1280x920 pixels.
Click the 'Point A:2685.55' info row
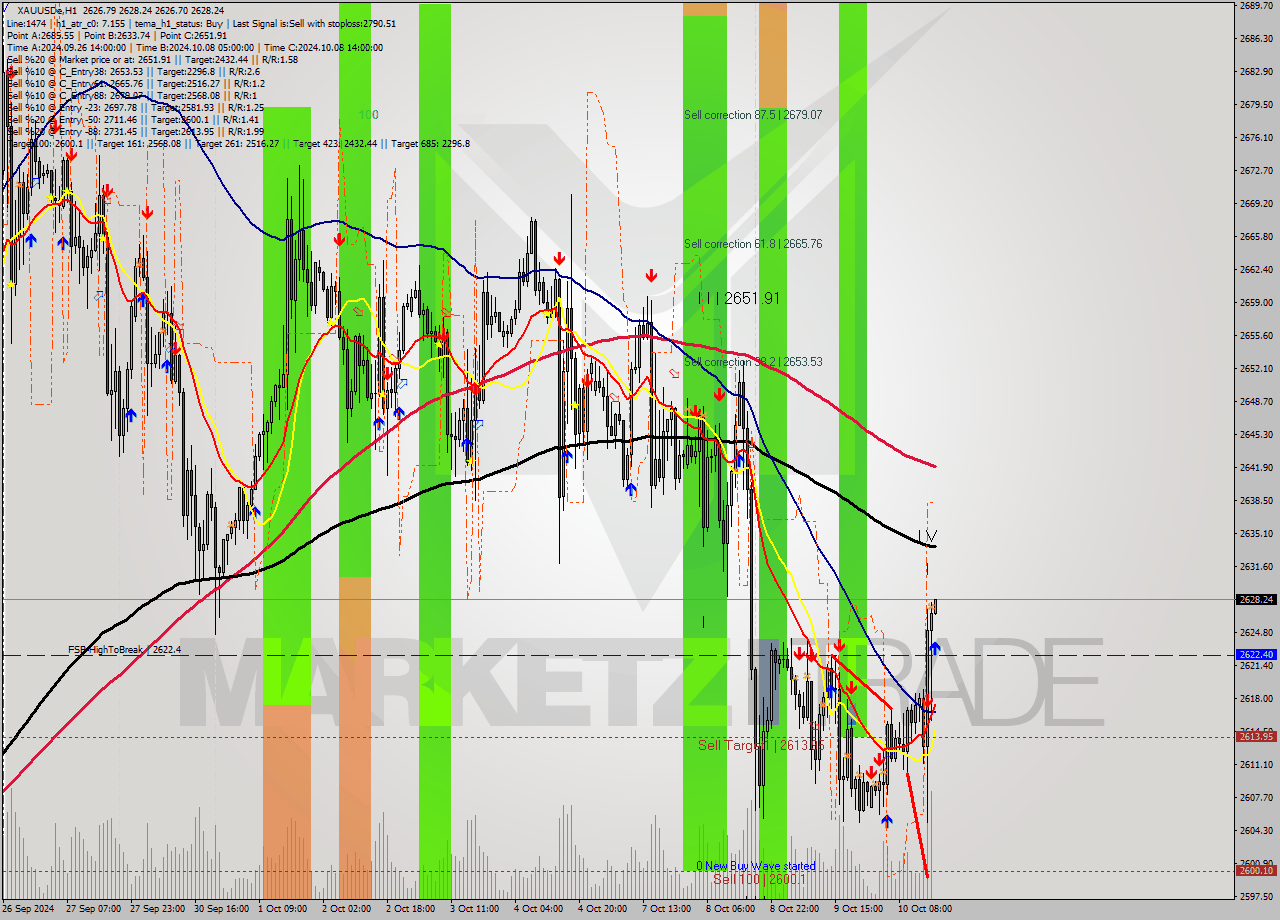pos(117,35)
